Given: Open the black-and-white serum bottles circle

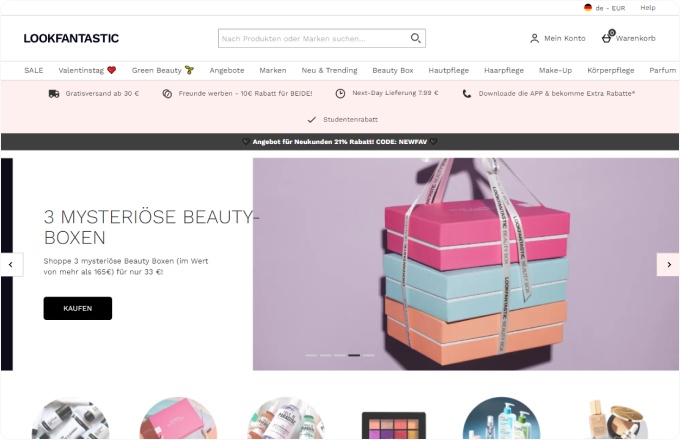Looking at the screenshot, I should click(71, 418).
